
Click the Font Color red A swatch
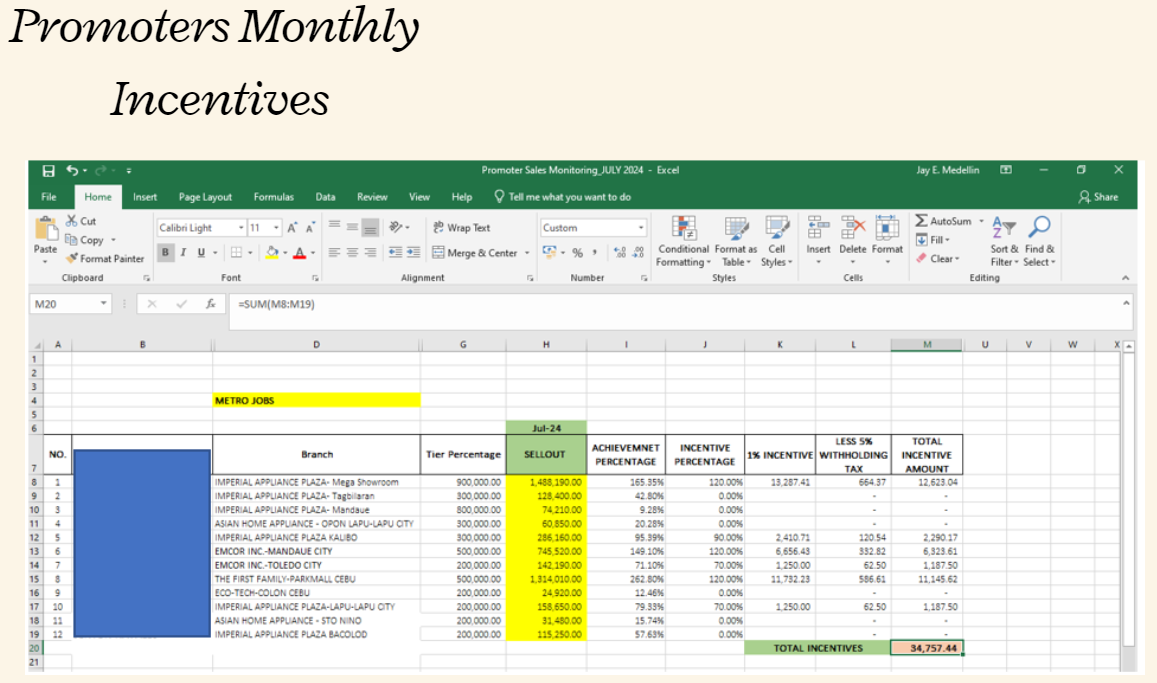click(300, 252)
